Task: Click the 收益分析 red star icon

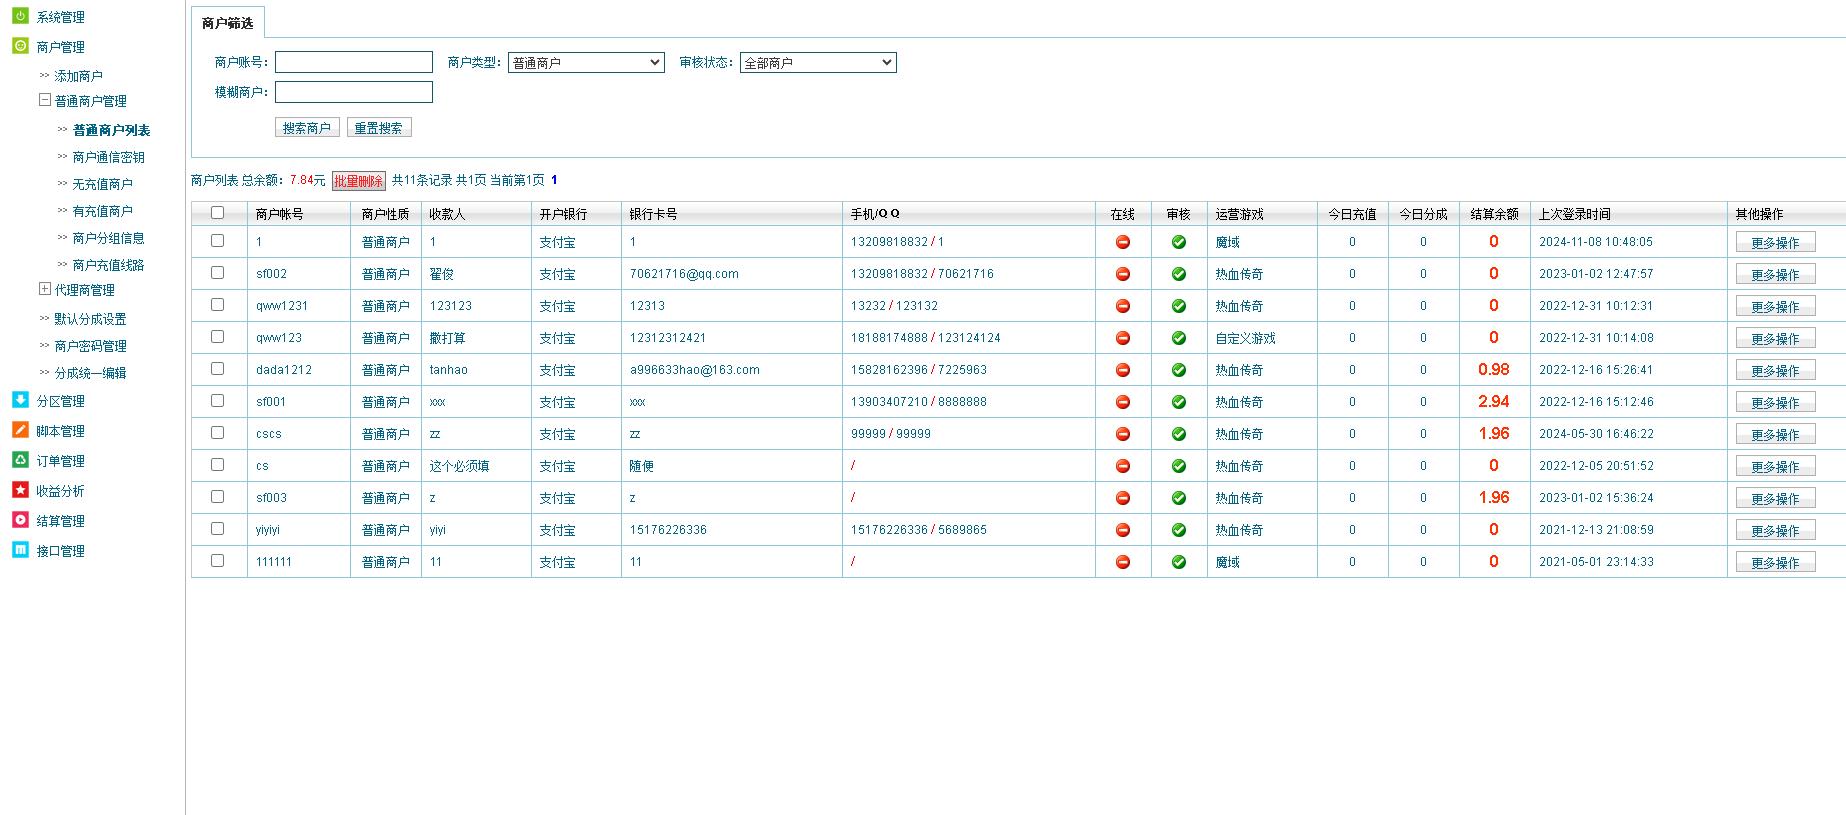Action: [x=20, y=490]
